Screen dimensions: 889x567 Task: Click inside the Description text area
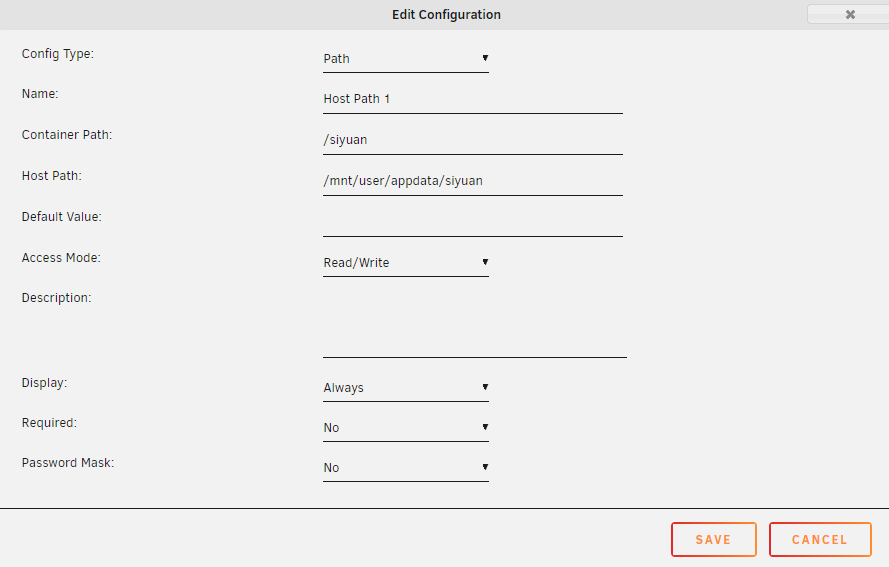(474, 323)
